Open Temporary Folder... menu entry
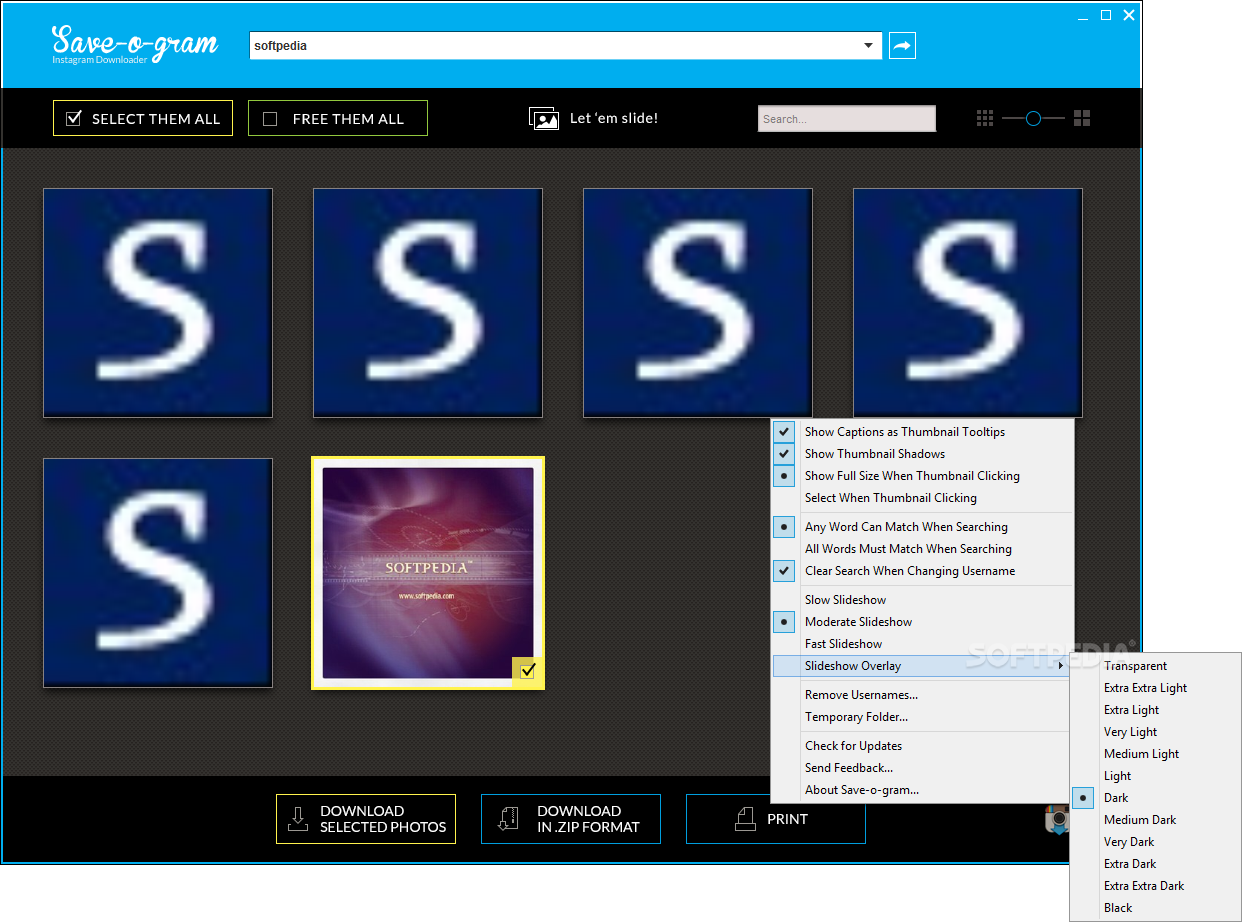The height and width of the screenshot is (922, 1242). pyautogui.click(x=922, y=717)
